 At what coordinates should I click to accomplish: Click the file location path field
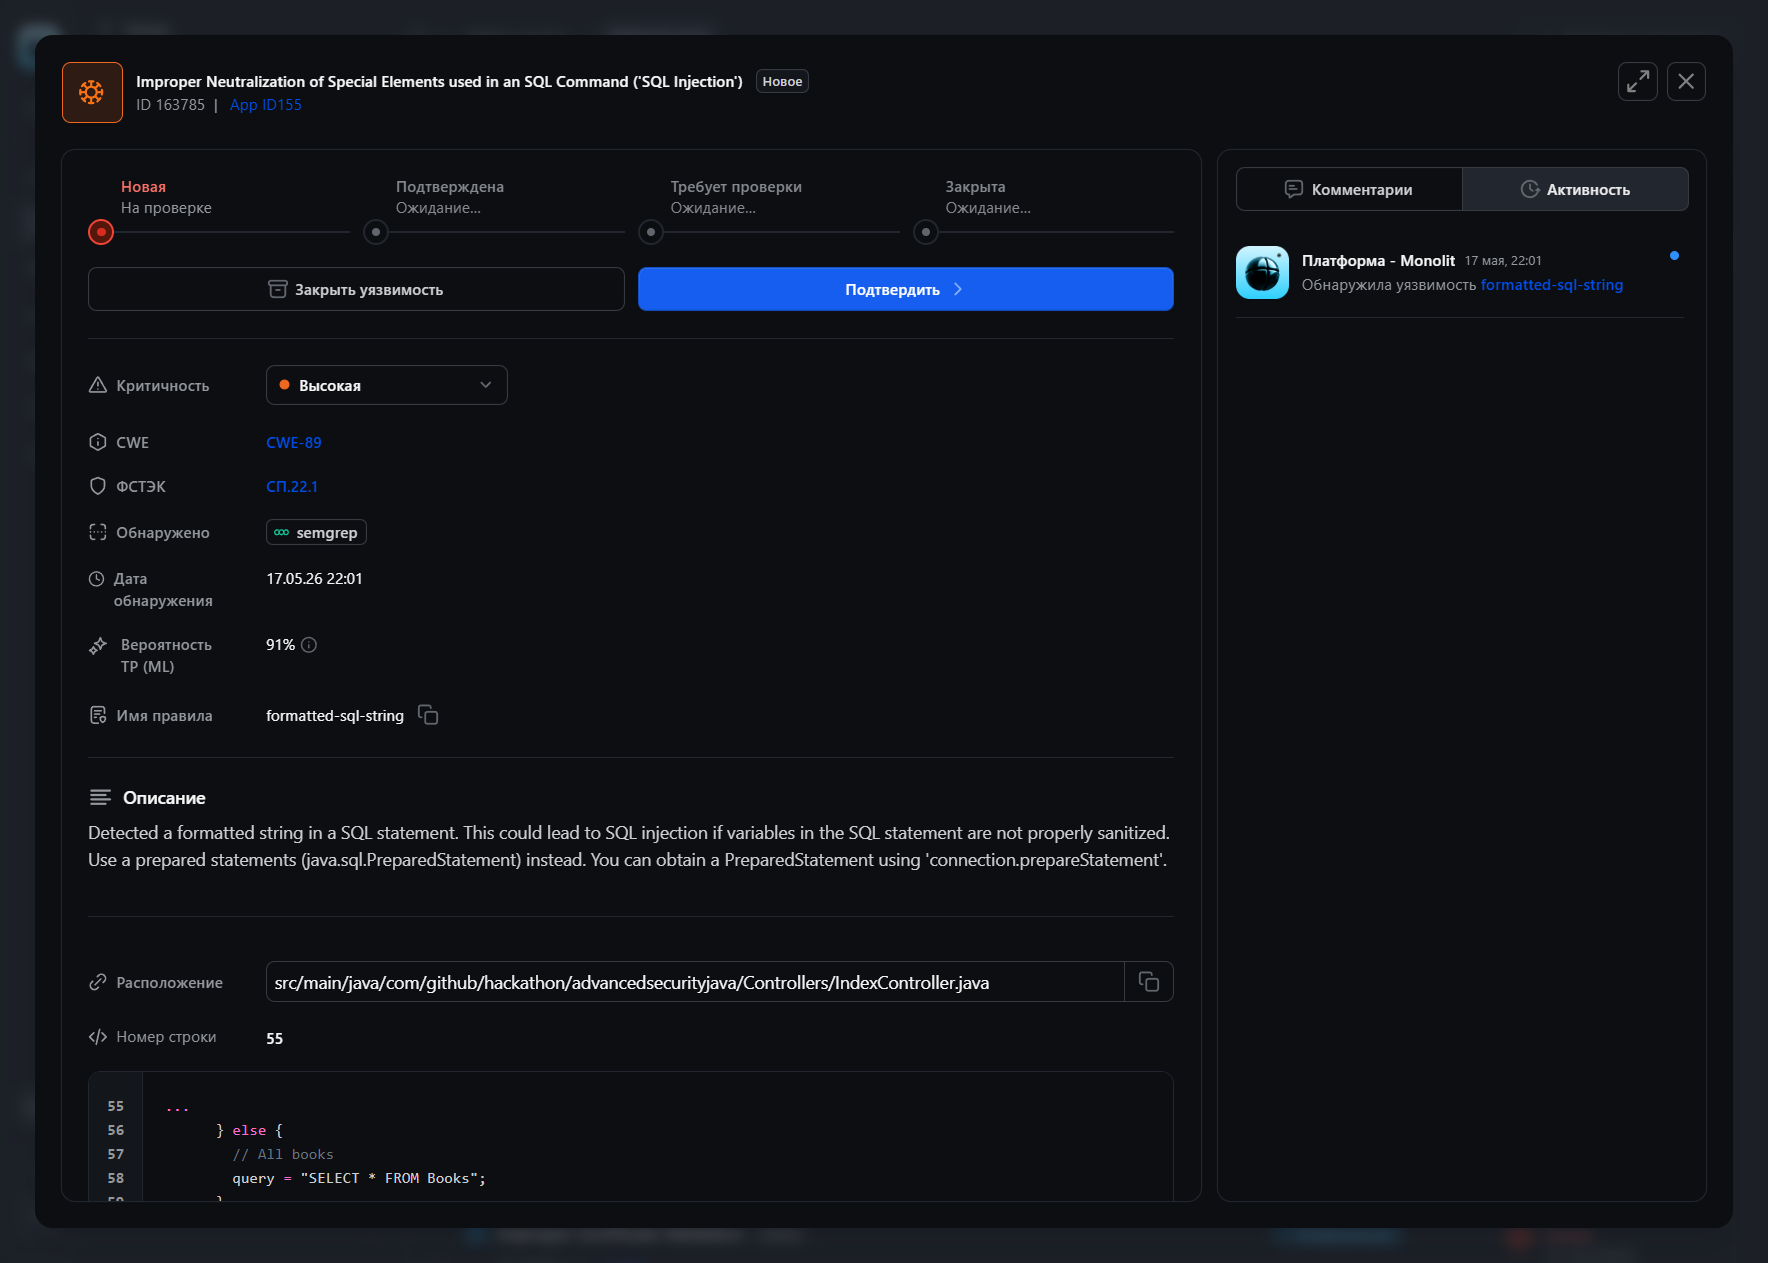click(x=695, y=982)
